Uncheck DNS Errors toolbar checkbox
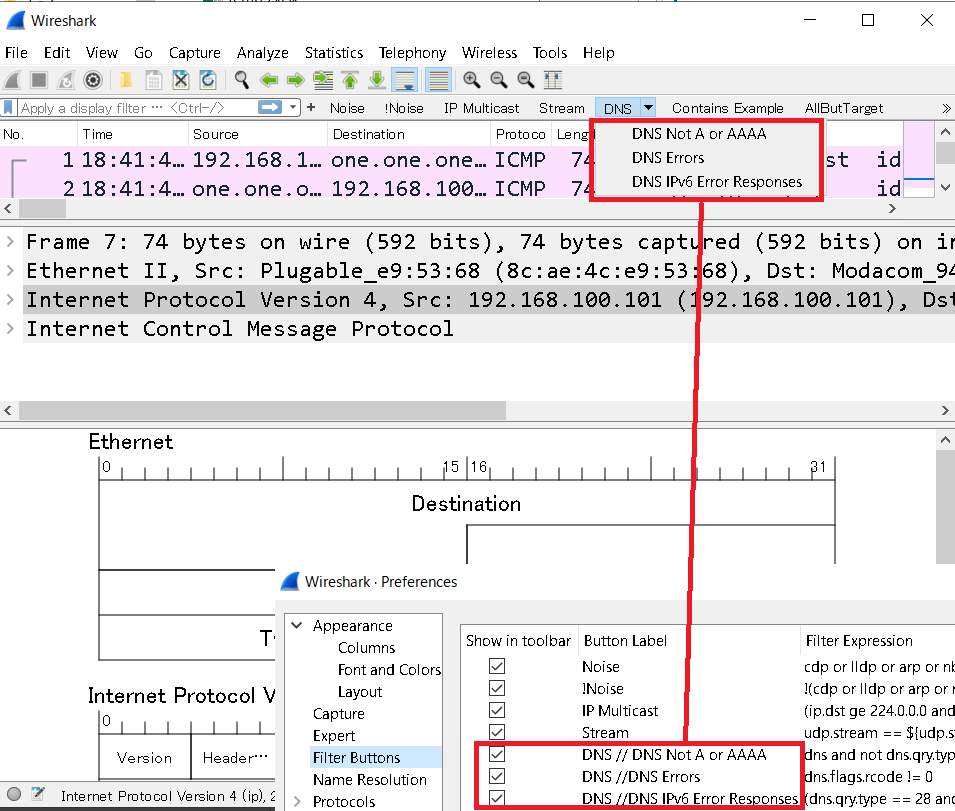Viewport: 955px width, 811px height. [497, 776]
